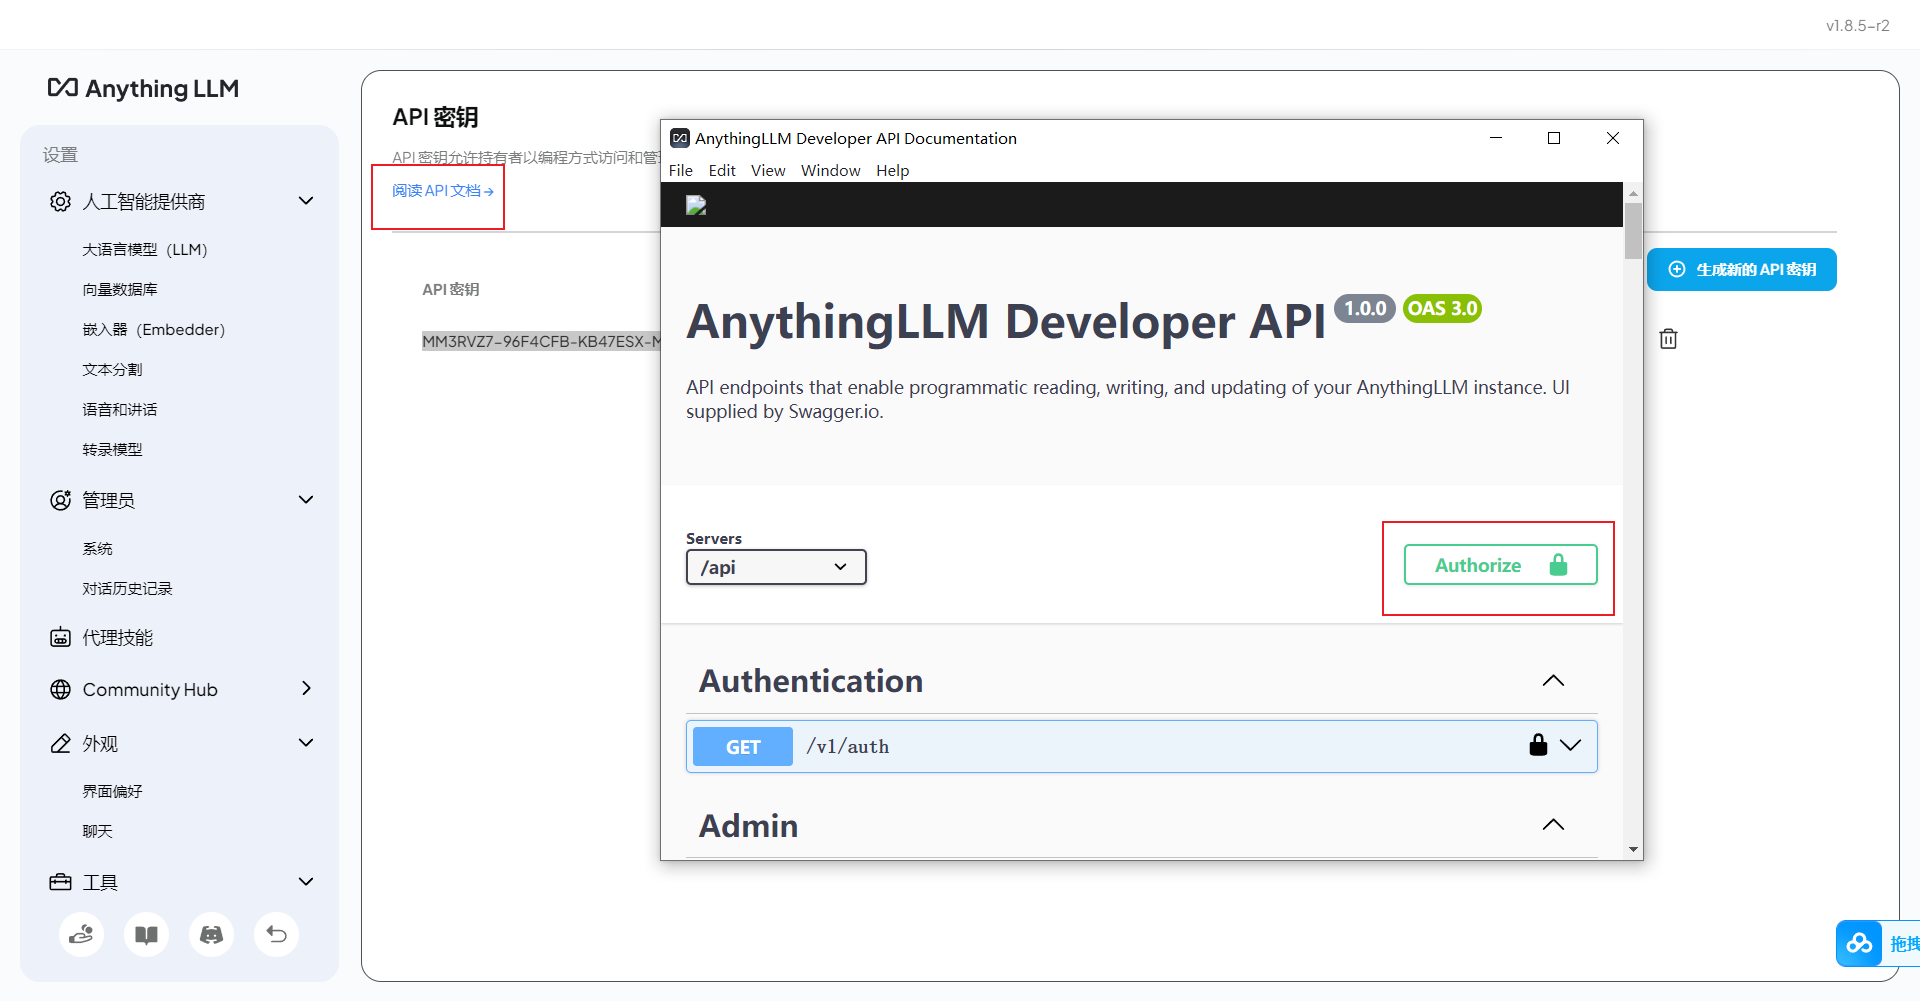This screenshot has width=1920, height=1001.
Task: Click the Community Hub globe icon
Action: [61, 690]
